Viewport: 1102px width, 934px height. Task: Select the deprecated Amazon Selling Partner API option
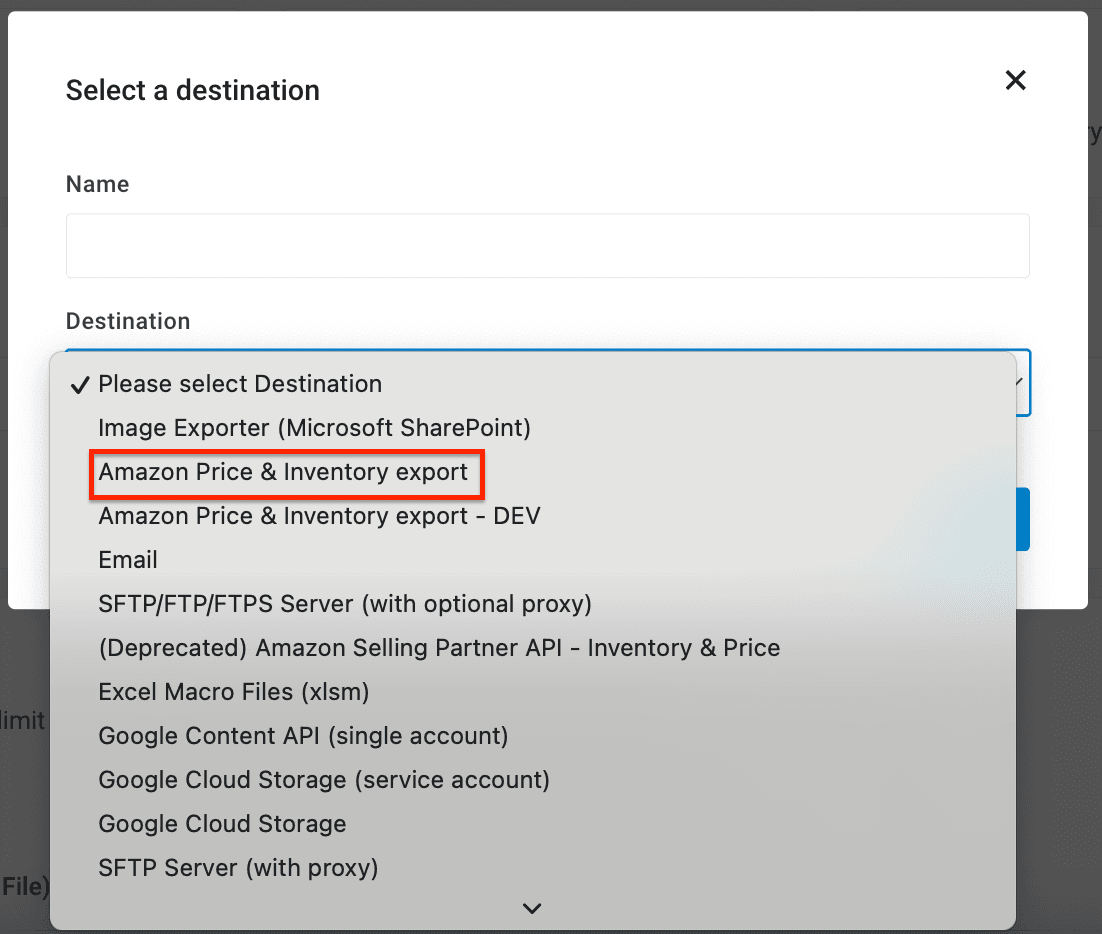[439, 648]
